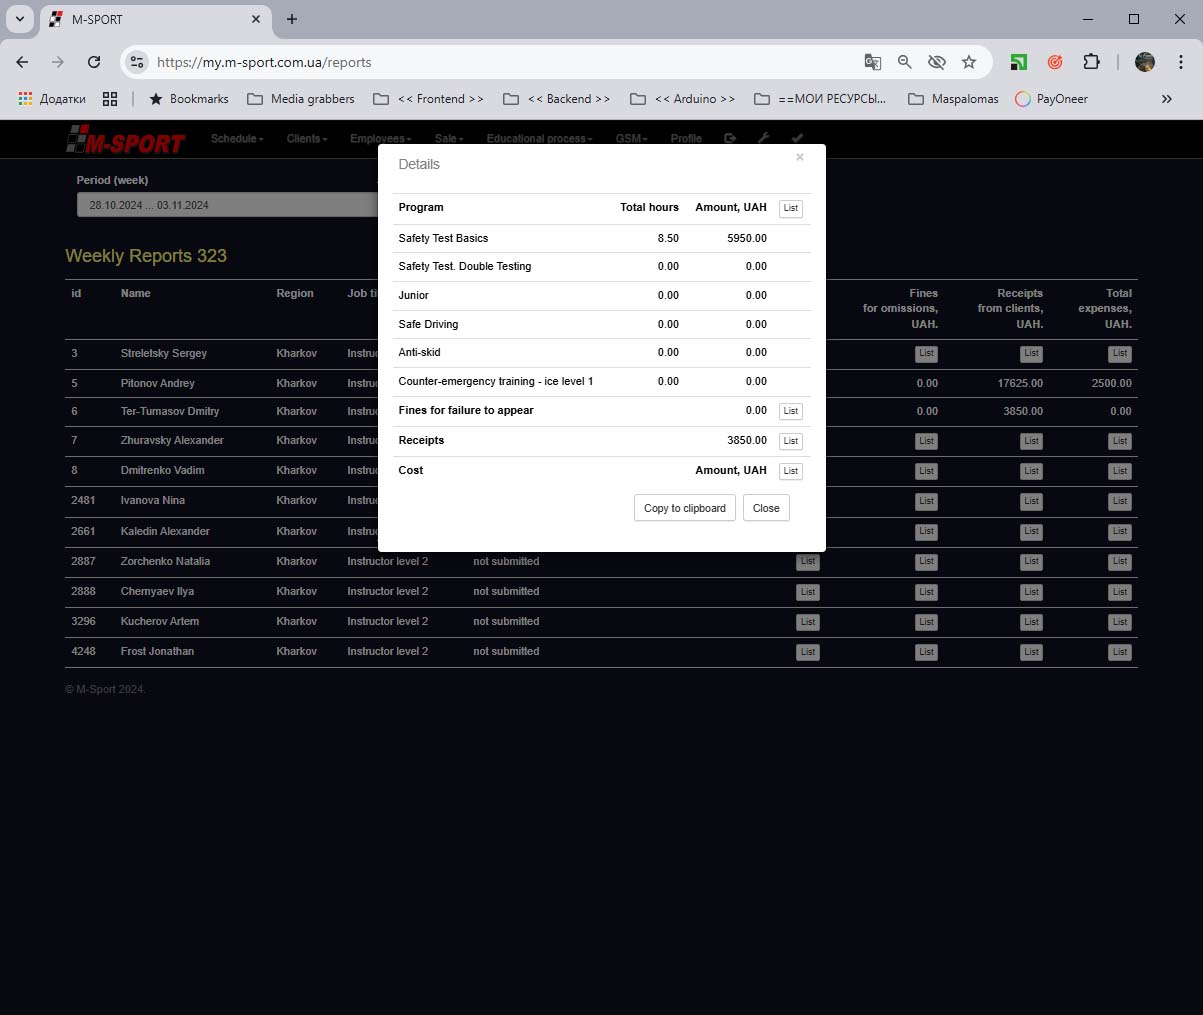
Task: Click the wrench settings icon in navbar
Action: point(763,138)
